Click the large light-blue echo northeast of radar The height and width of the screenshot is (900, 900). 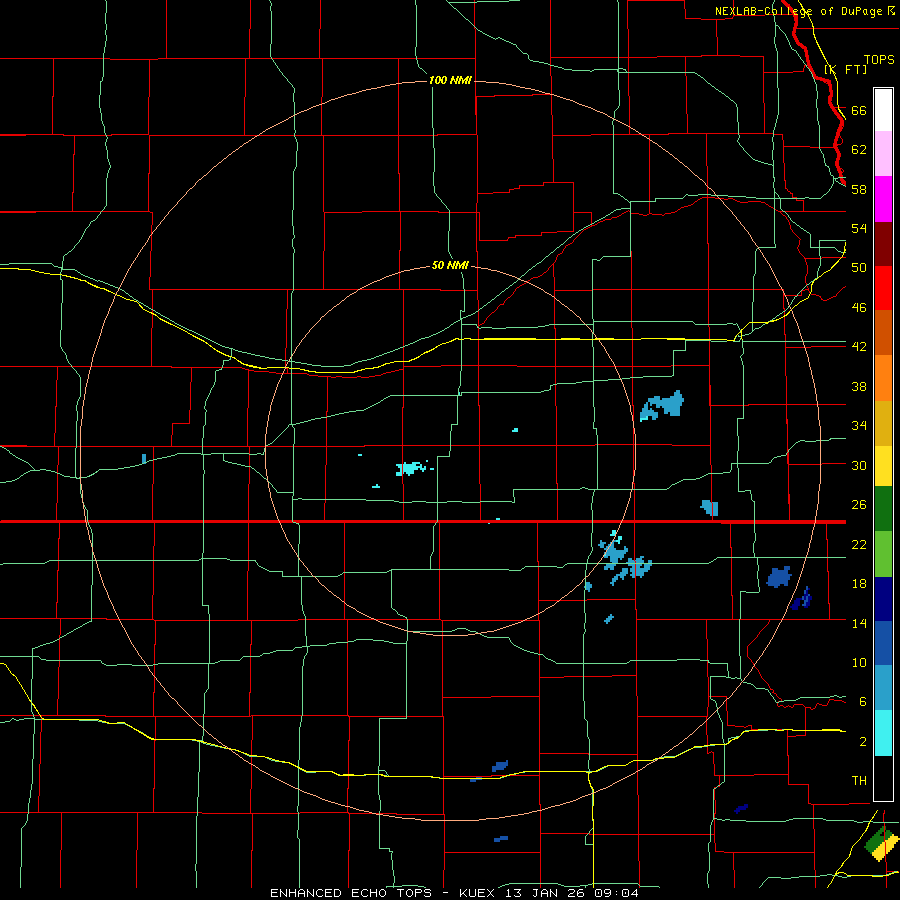pos(662,405)
